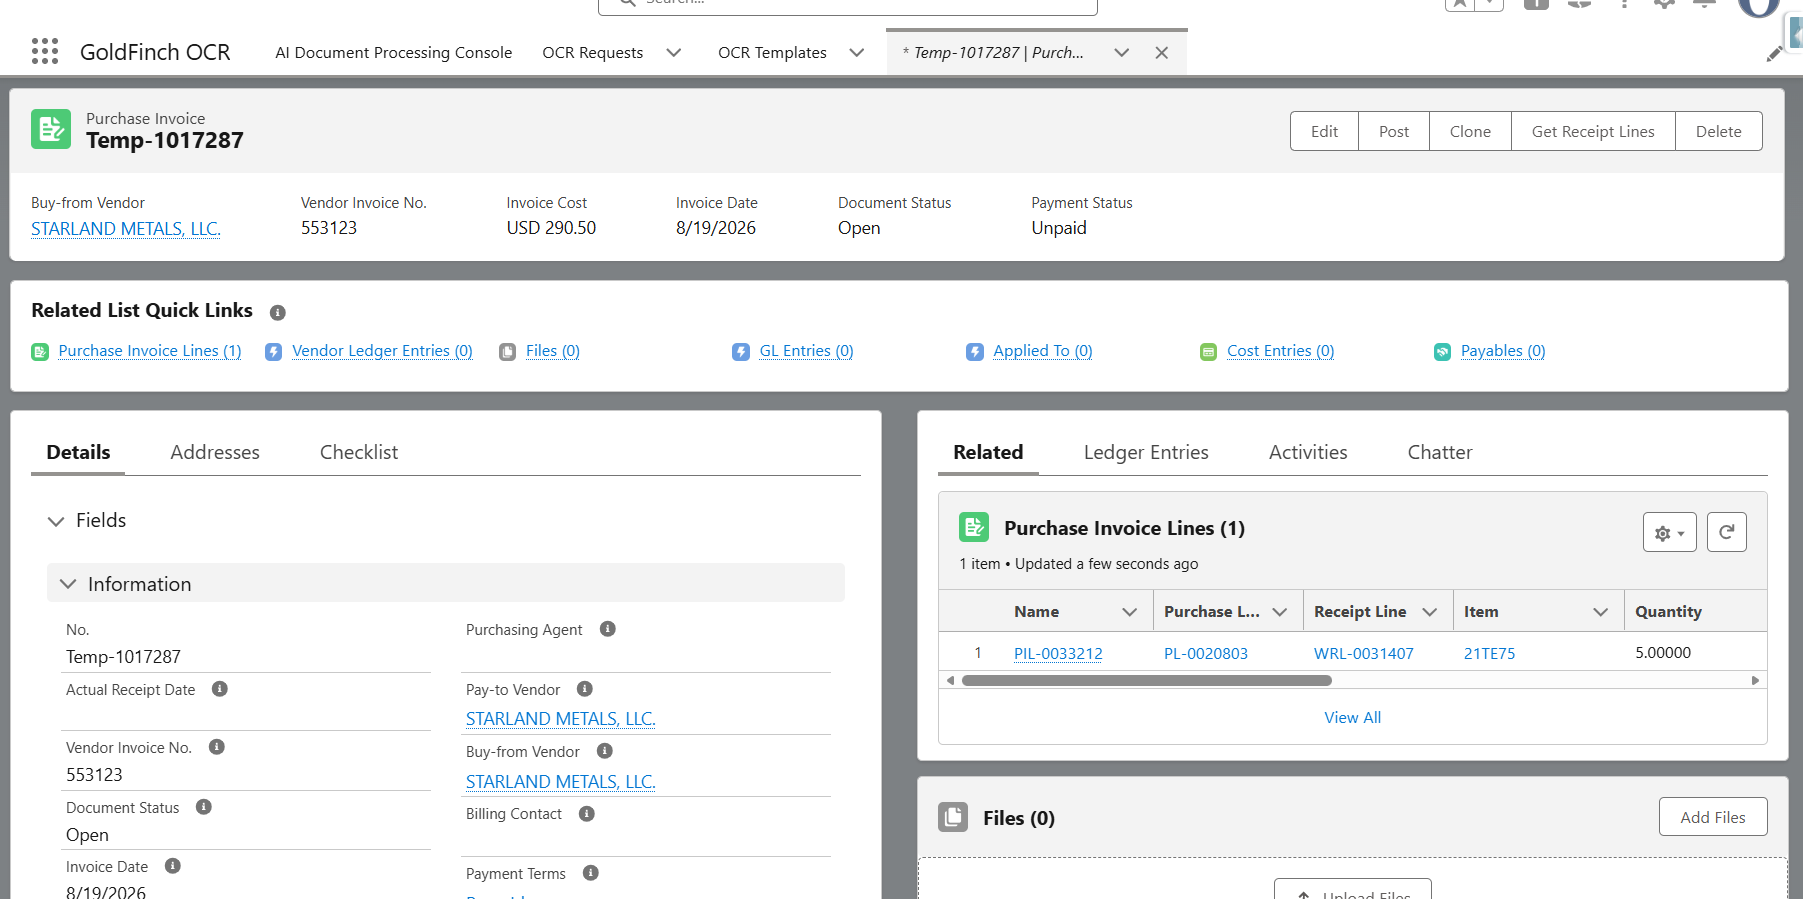Click the Payables quick link icon

(x=1442, y=352)
